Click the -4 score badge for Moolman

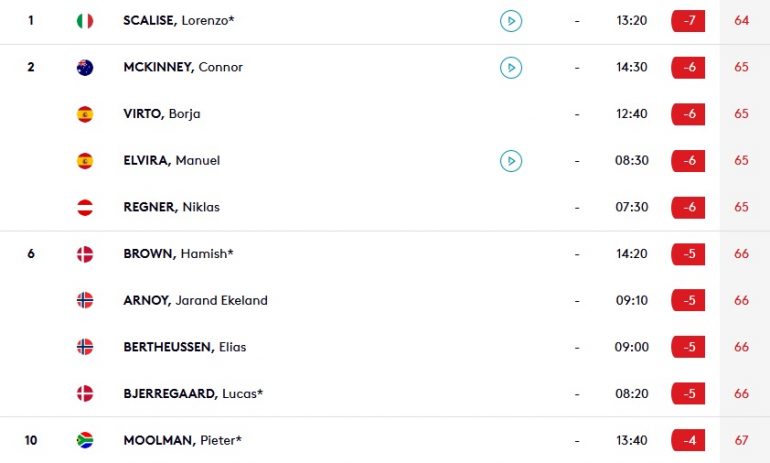click(x=688, y=440)
